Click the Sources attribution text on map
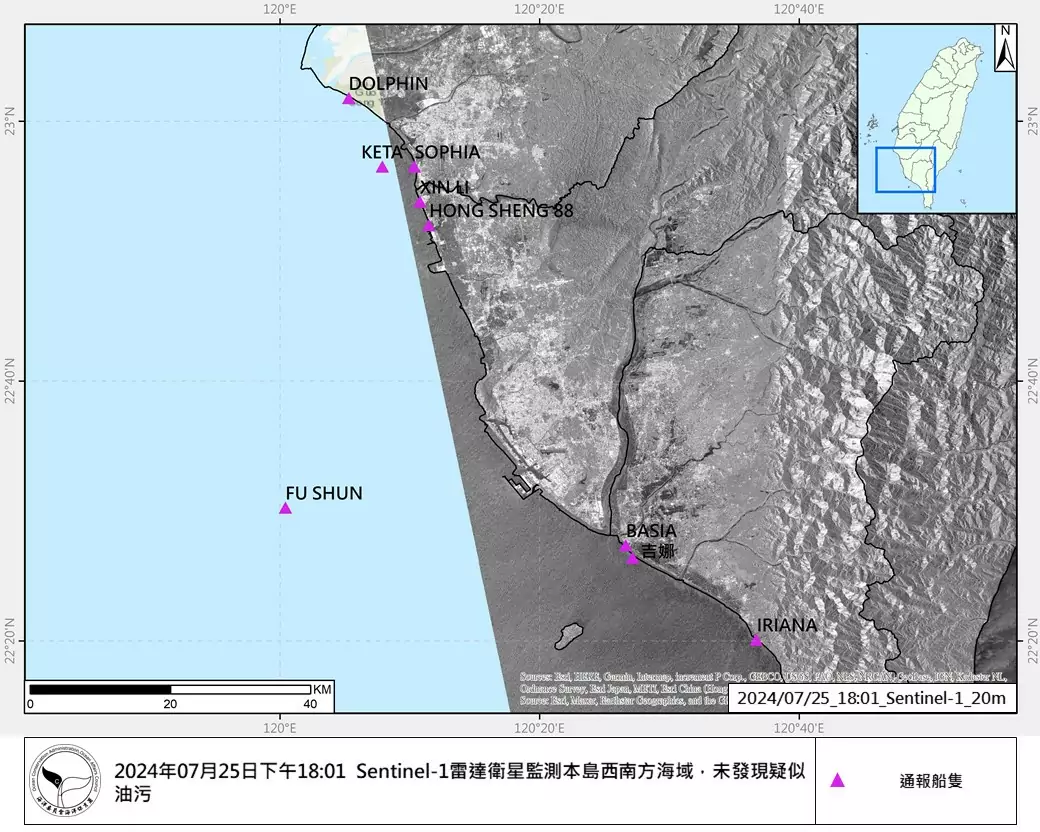 [763, 688]
